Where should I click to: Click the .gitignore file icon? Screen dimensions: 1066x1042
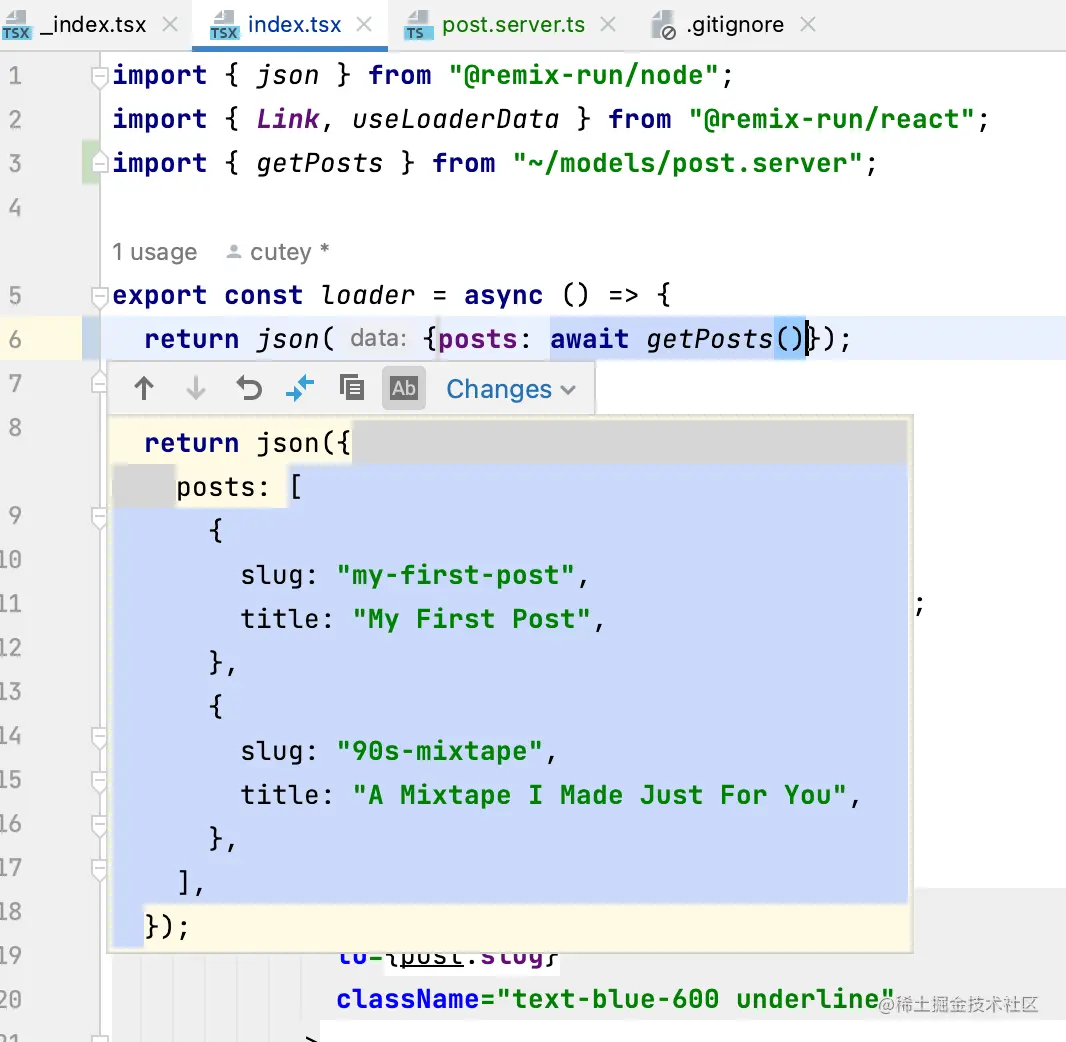click(x=663, y=26)
